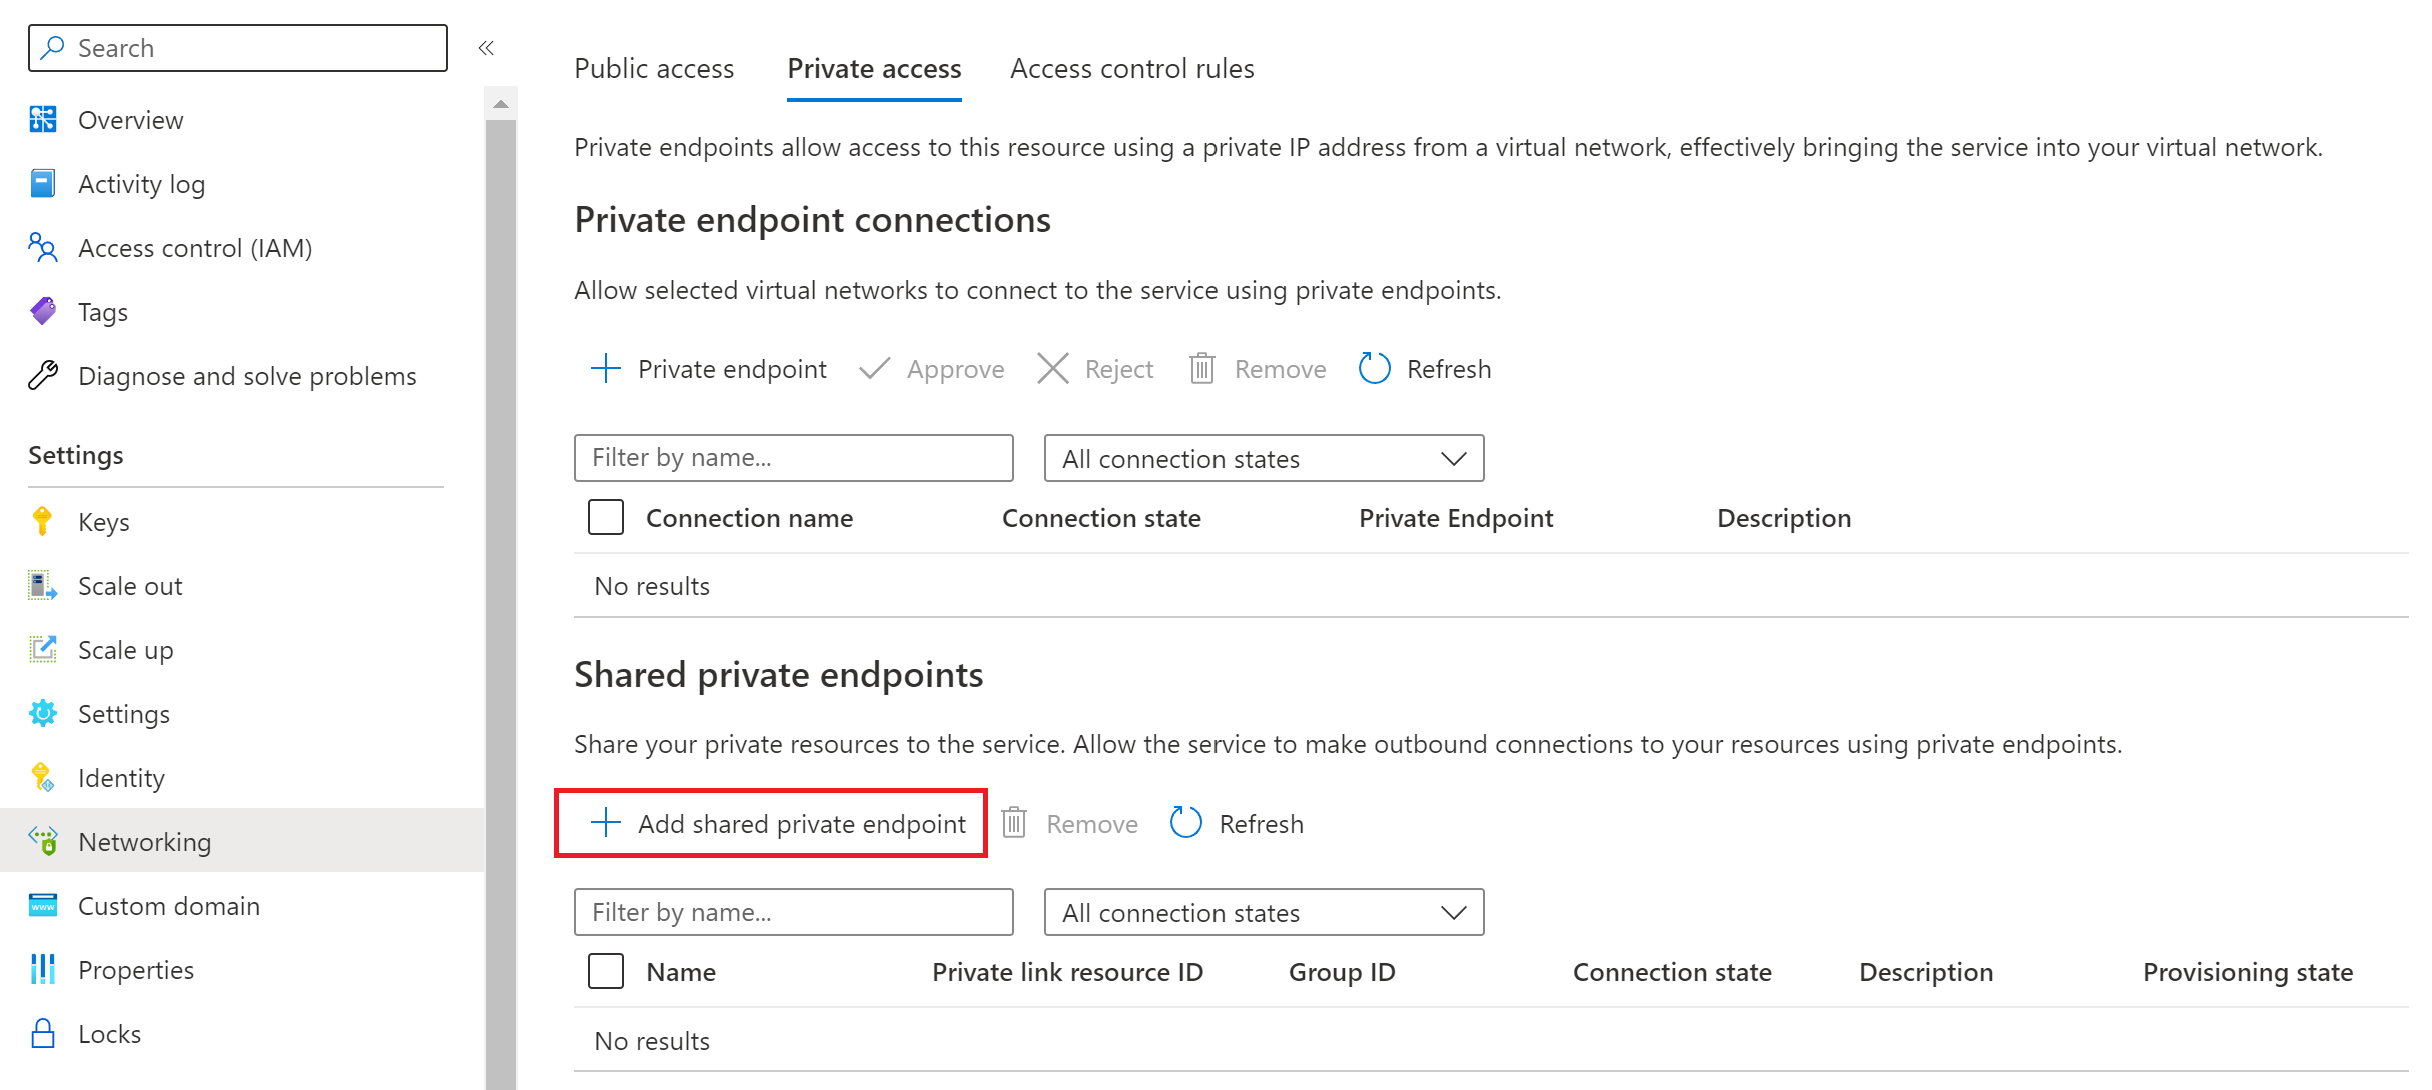Select Networking in the Settings menu
The height and width of the screenshot is (1090, 2432).
pyautogui.click(x=145, y=842)
